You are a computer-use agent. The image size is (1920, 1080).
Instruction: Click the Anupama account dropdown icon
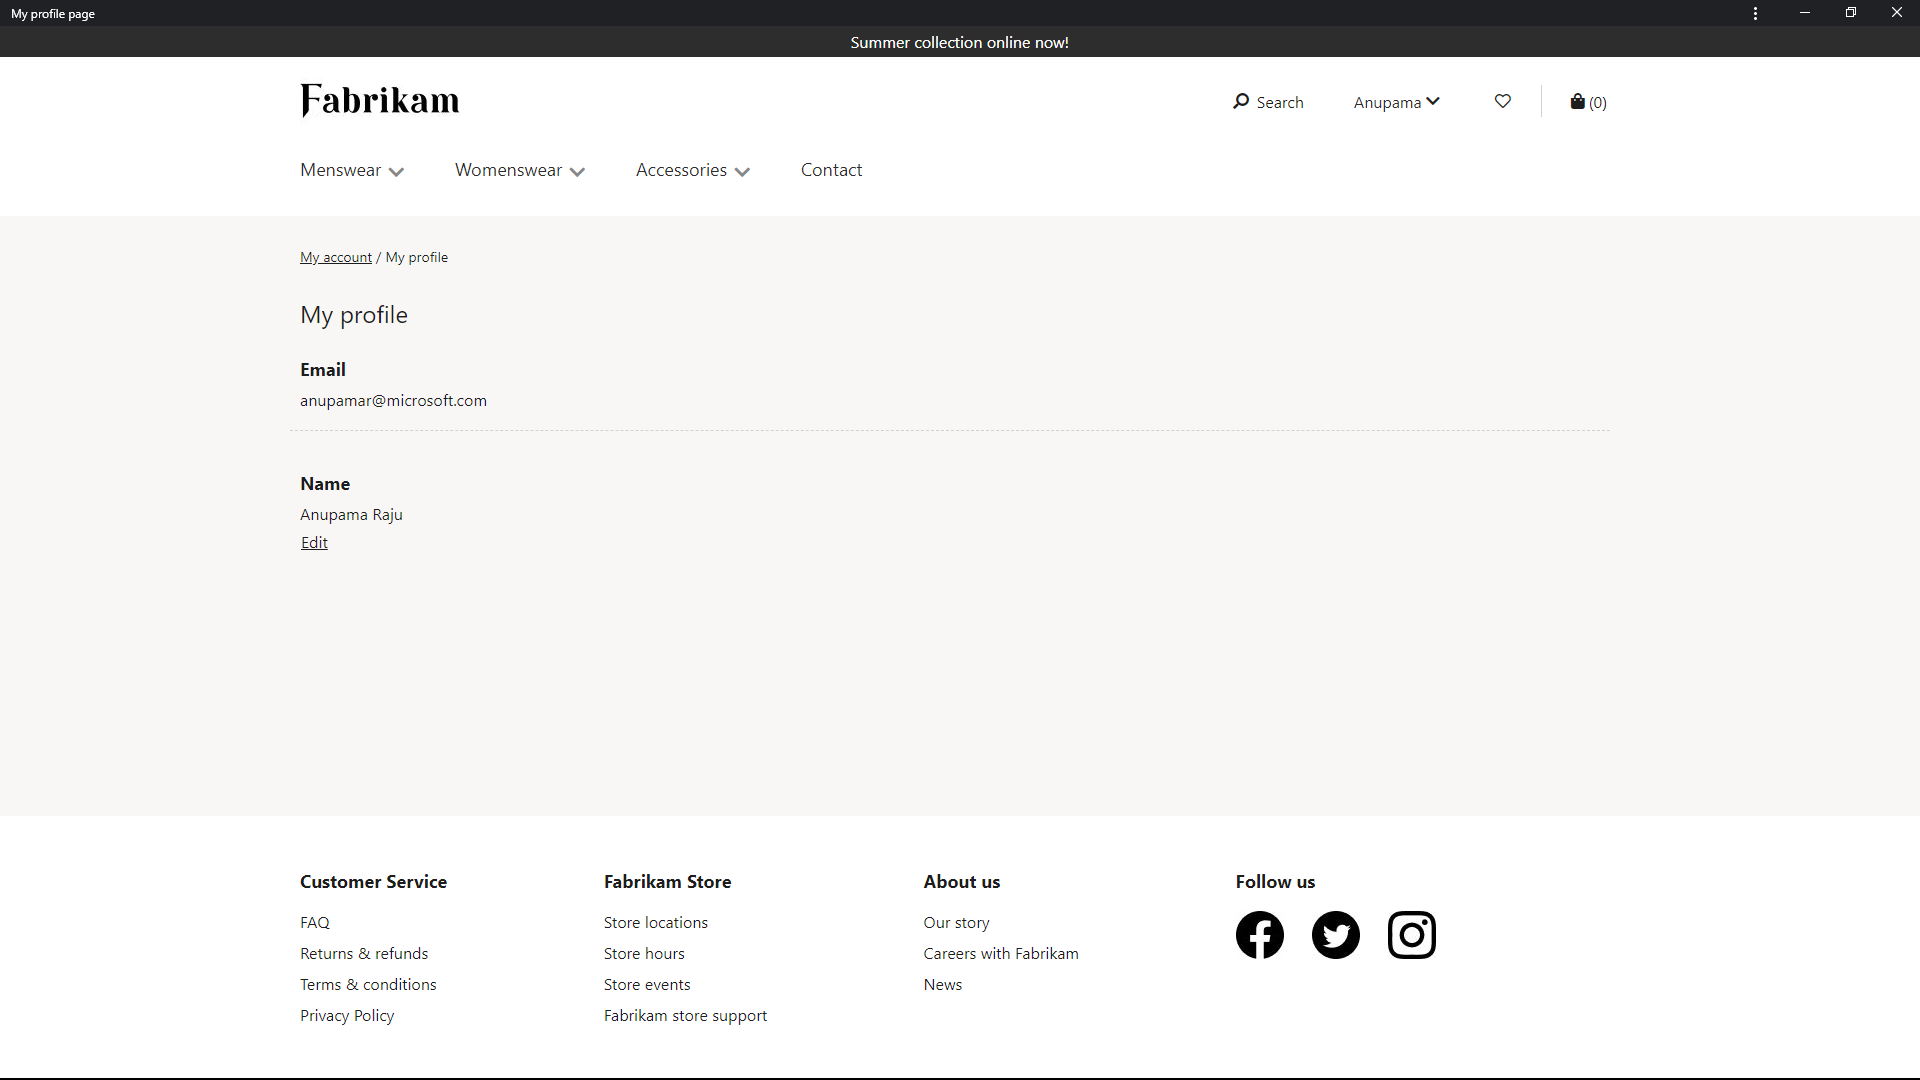(x=1433, y=100)
